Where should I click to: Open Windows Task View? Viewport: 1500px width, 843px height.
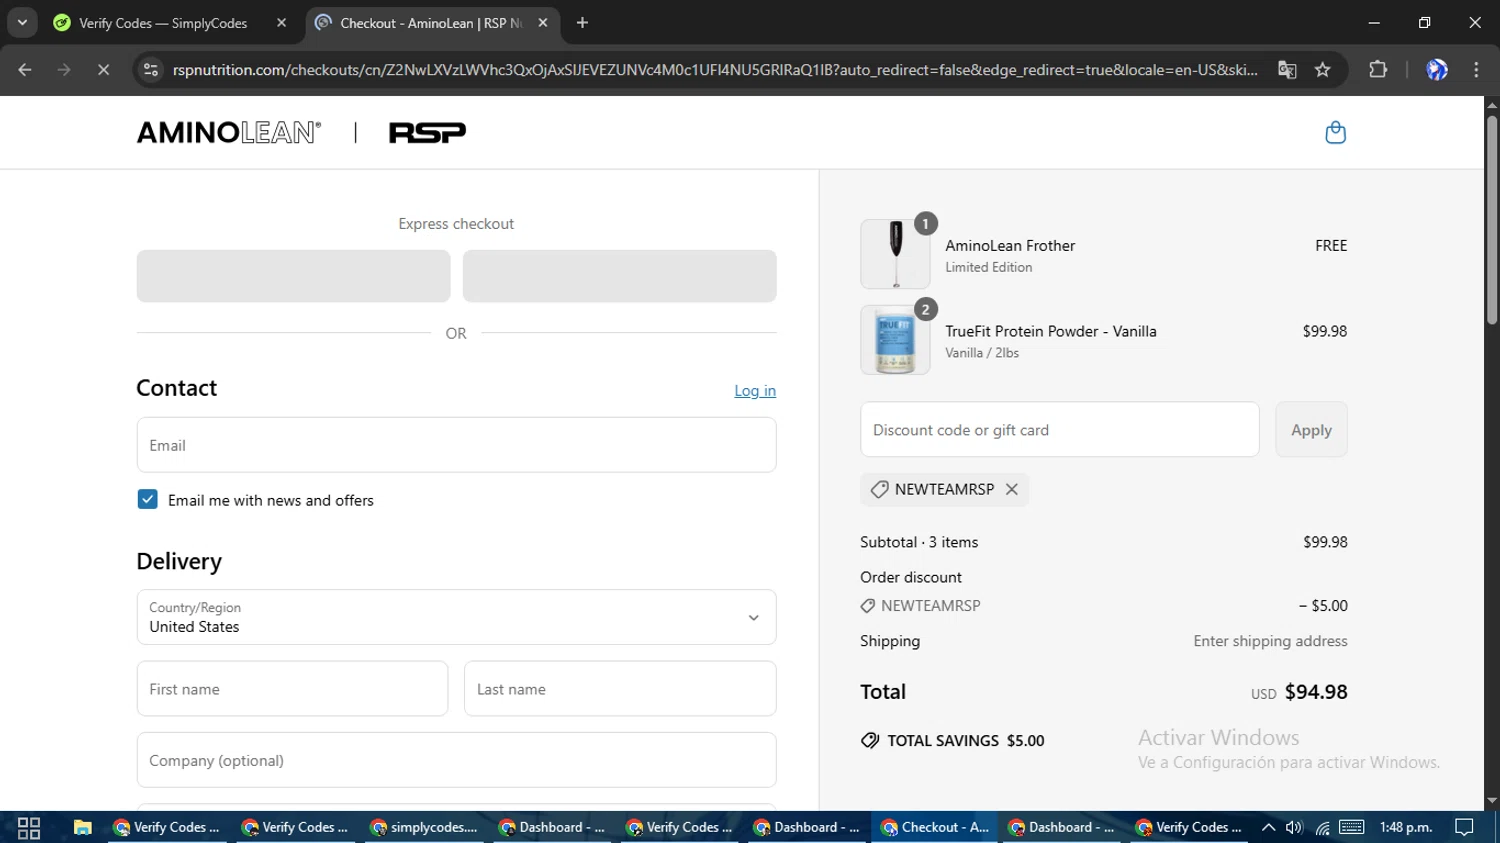coord(29,827)
